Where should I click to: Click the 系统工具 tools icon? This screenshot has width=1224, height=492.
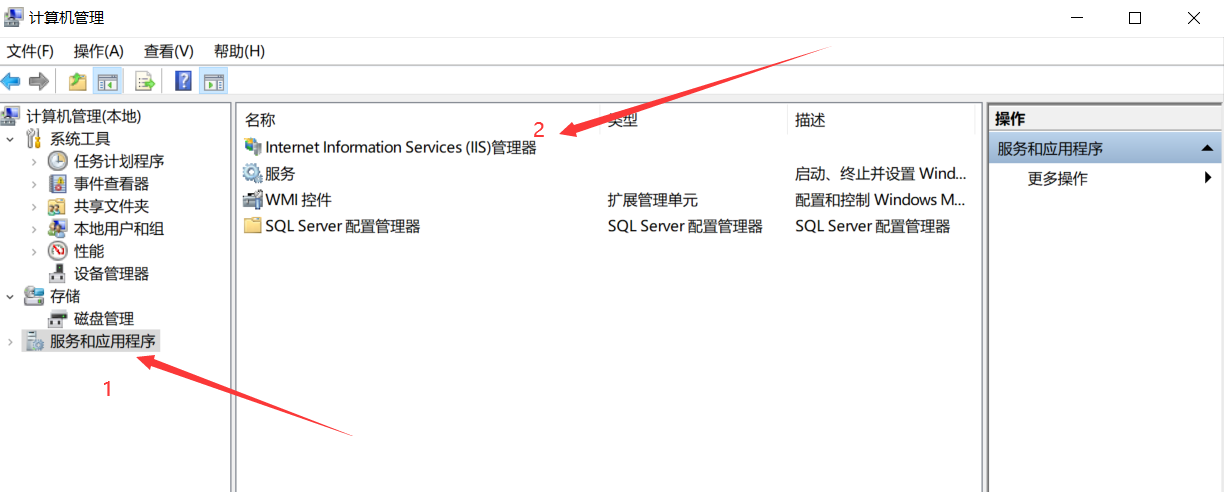pos(35,138)
